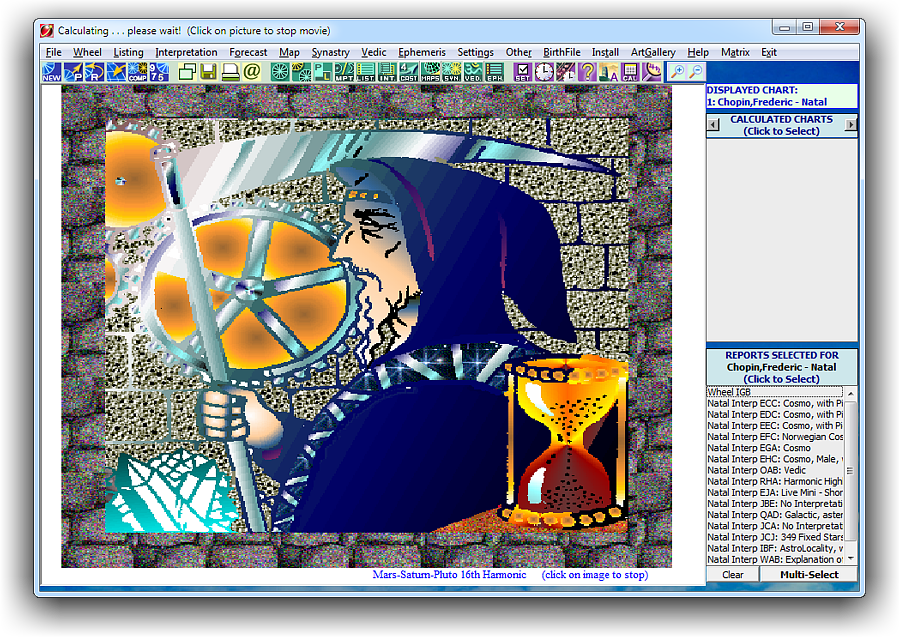Select 'Natal Interp EDC: Cosmo' report

click(775, 415)
